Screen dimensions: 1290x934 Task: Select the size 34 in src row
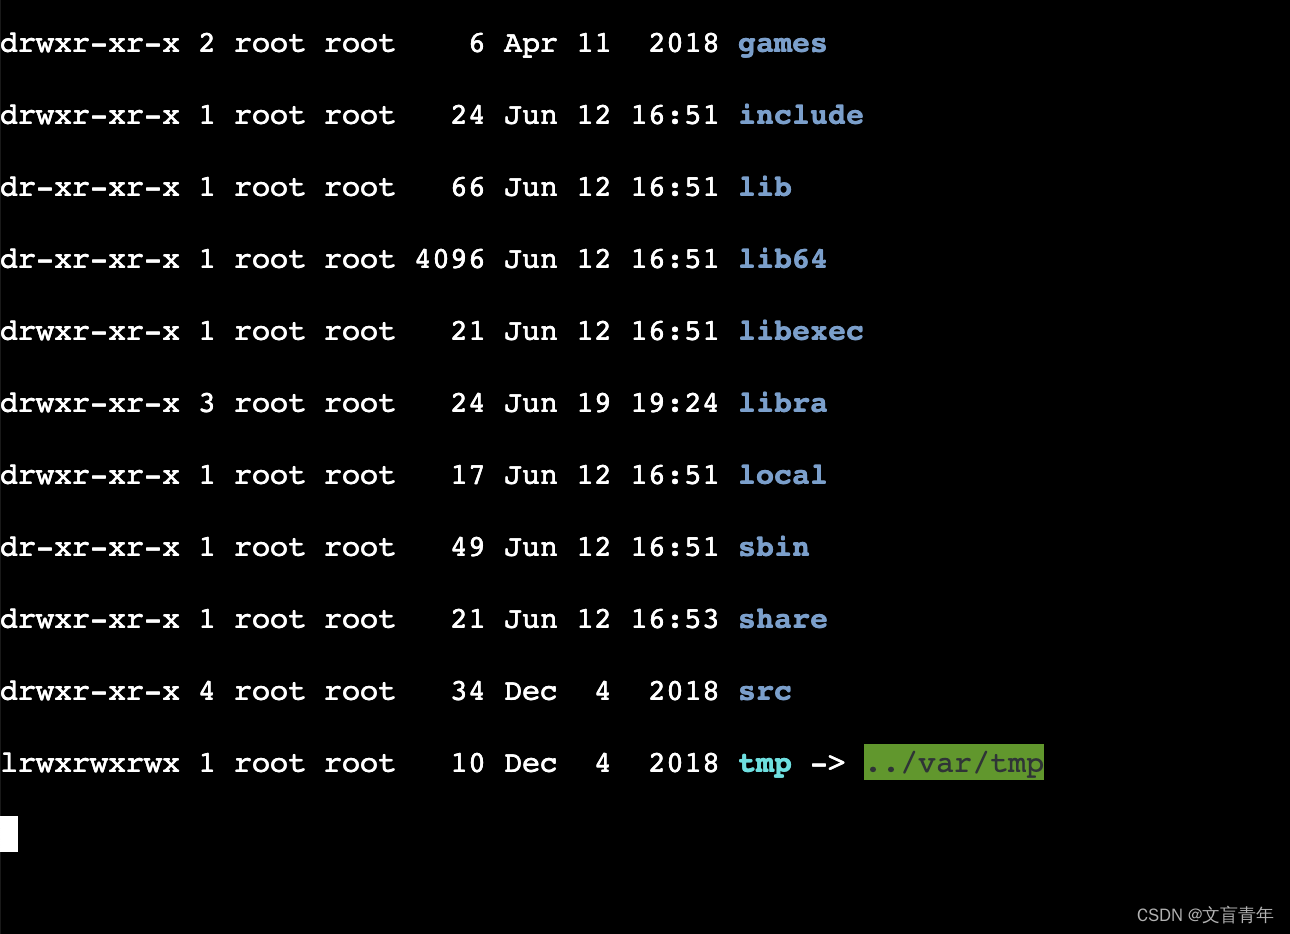[x=468, y=691]
